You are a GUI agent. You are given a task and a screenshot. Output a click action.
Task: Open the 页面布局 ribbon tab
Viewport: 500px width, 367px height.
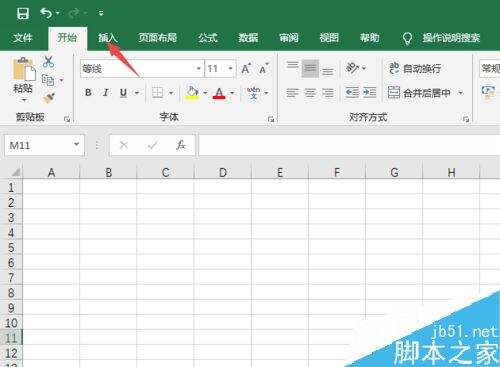pos(158,38)
